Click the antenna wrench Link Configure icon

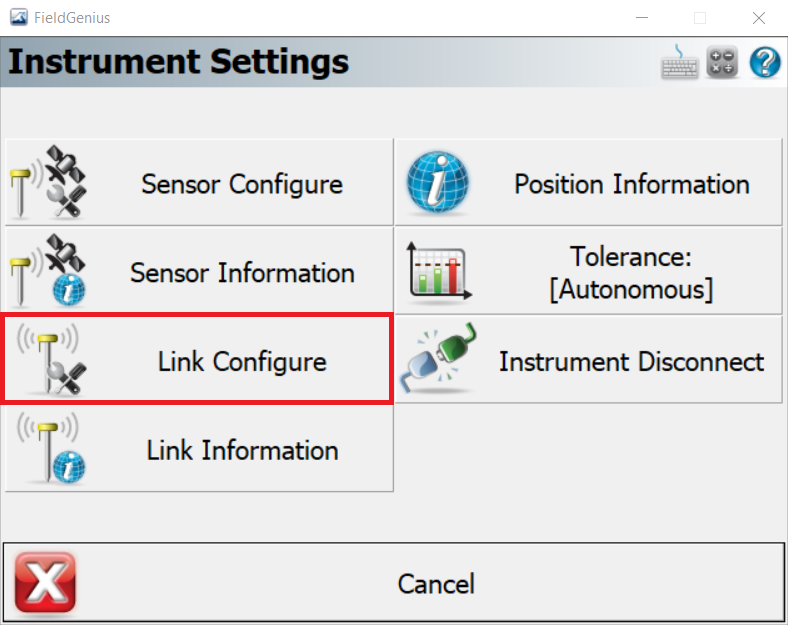pyautogui.click(x=50, y=359)
